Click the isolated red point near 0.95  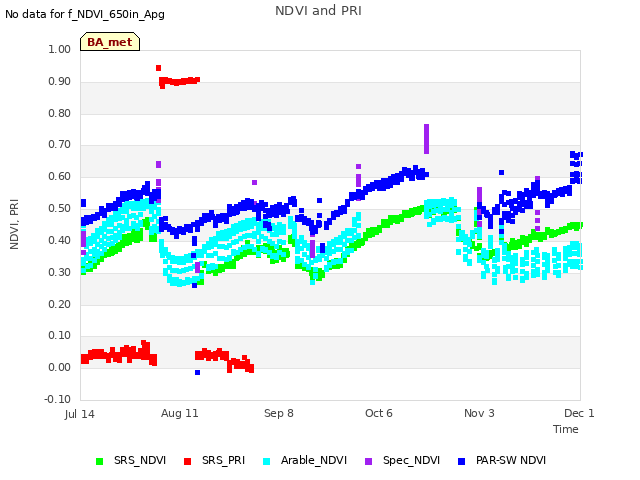158,68
